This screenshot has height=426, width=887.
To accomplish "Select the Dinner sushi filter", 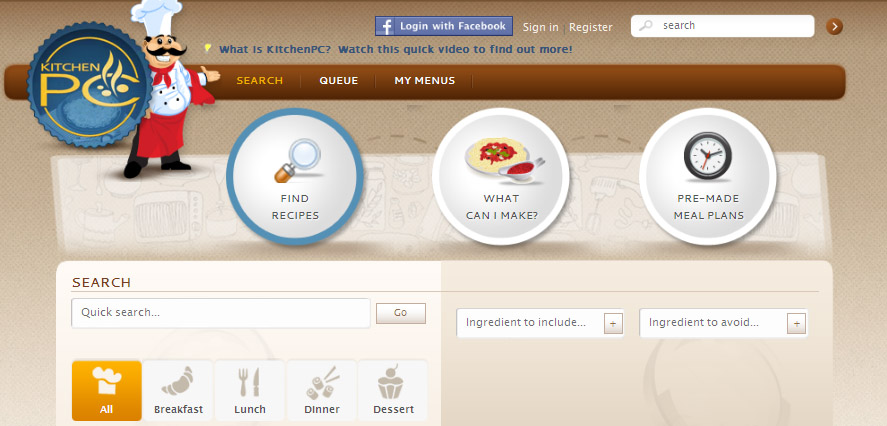I will click(x=322, y=390).
